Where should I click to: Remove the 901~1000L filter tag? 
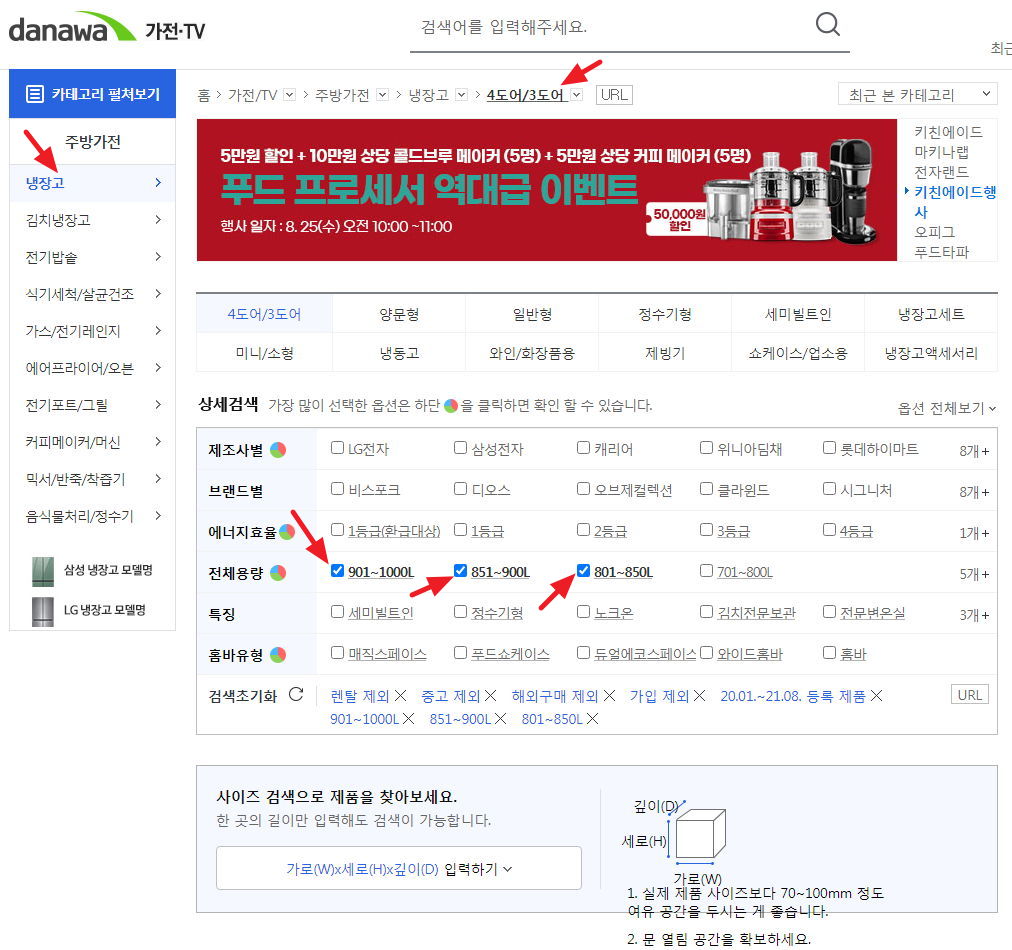pos(409,718)
